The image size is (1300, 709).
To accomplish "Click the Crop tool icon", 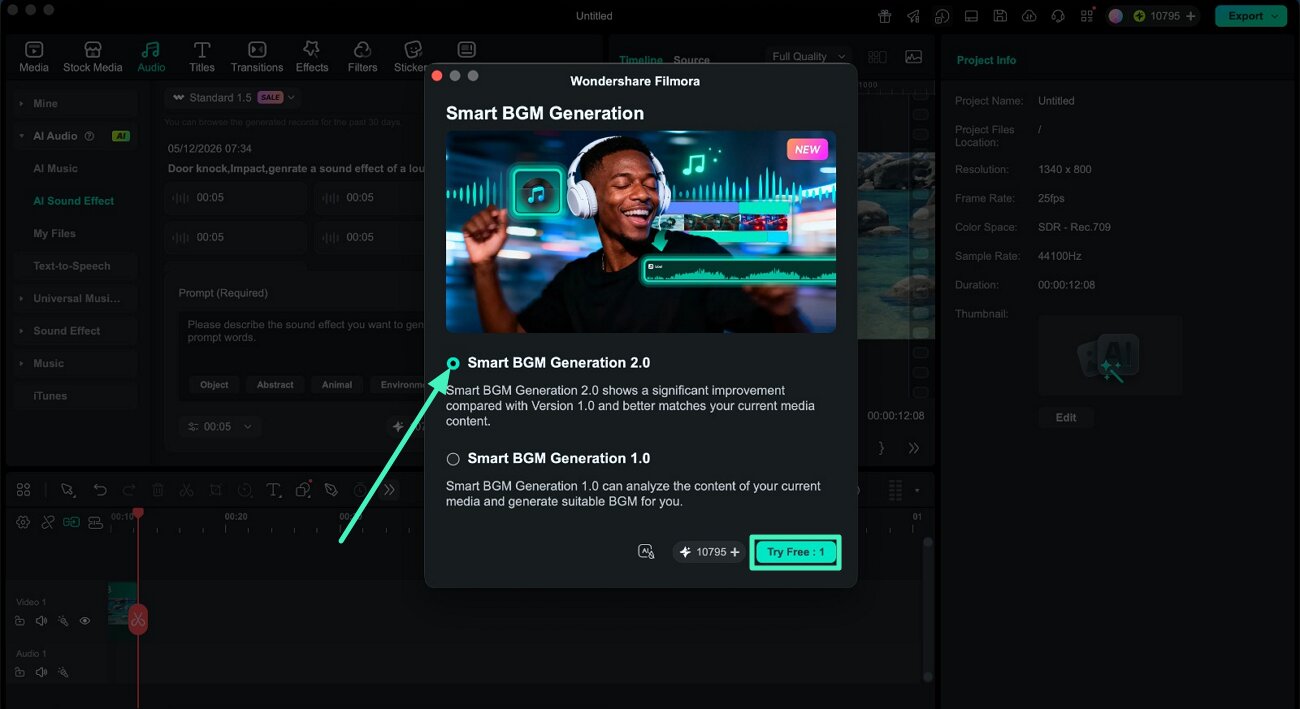I will coord(215,490).
